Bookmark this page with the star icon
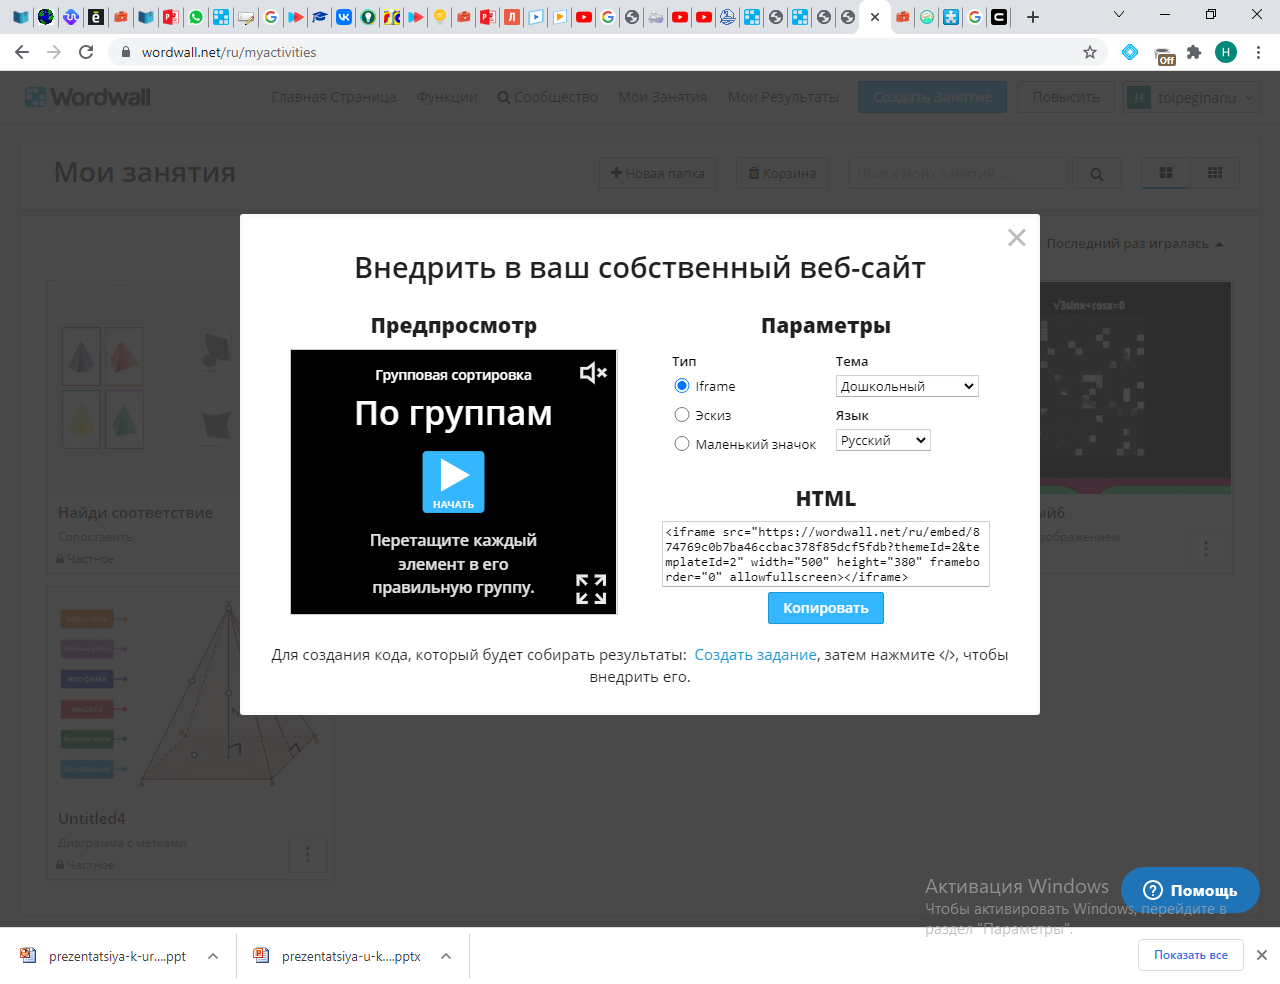This screenshot has width=1280, height=984. click(1090, 52)
